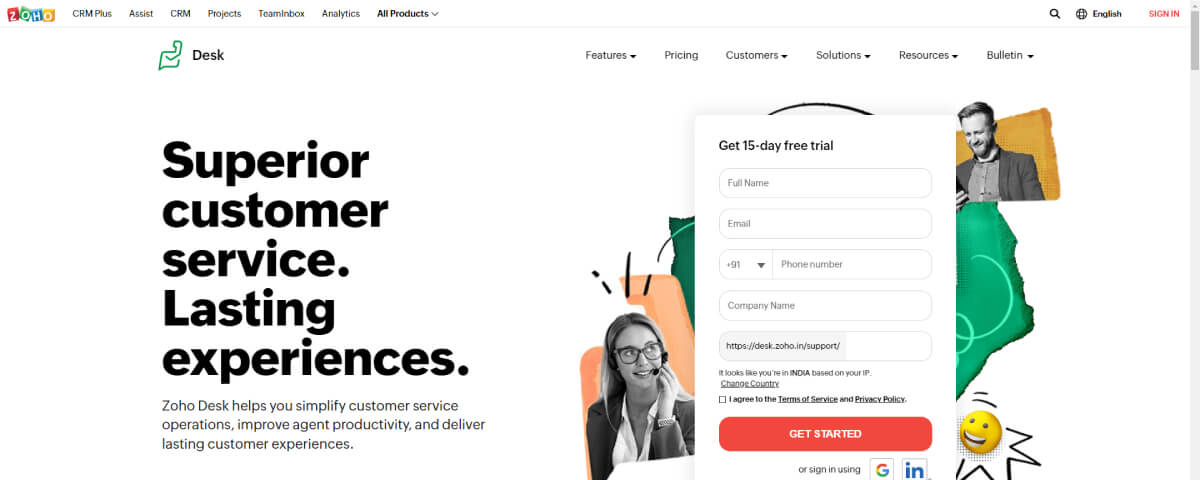Open the Solutions dropdown menu

click(843, 55)
